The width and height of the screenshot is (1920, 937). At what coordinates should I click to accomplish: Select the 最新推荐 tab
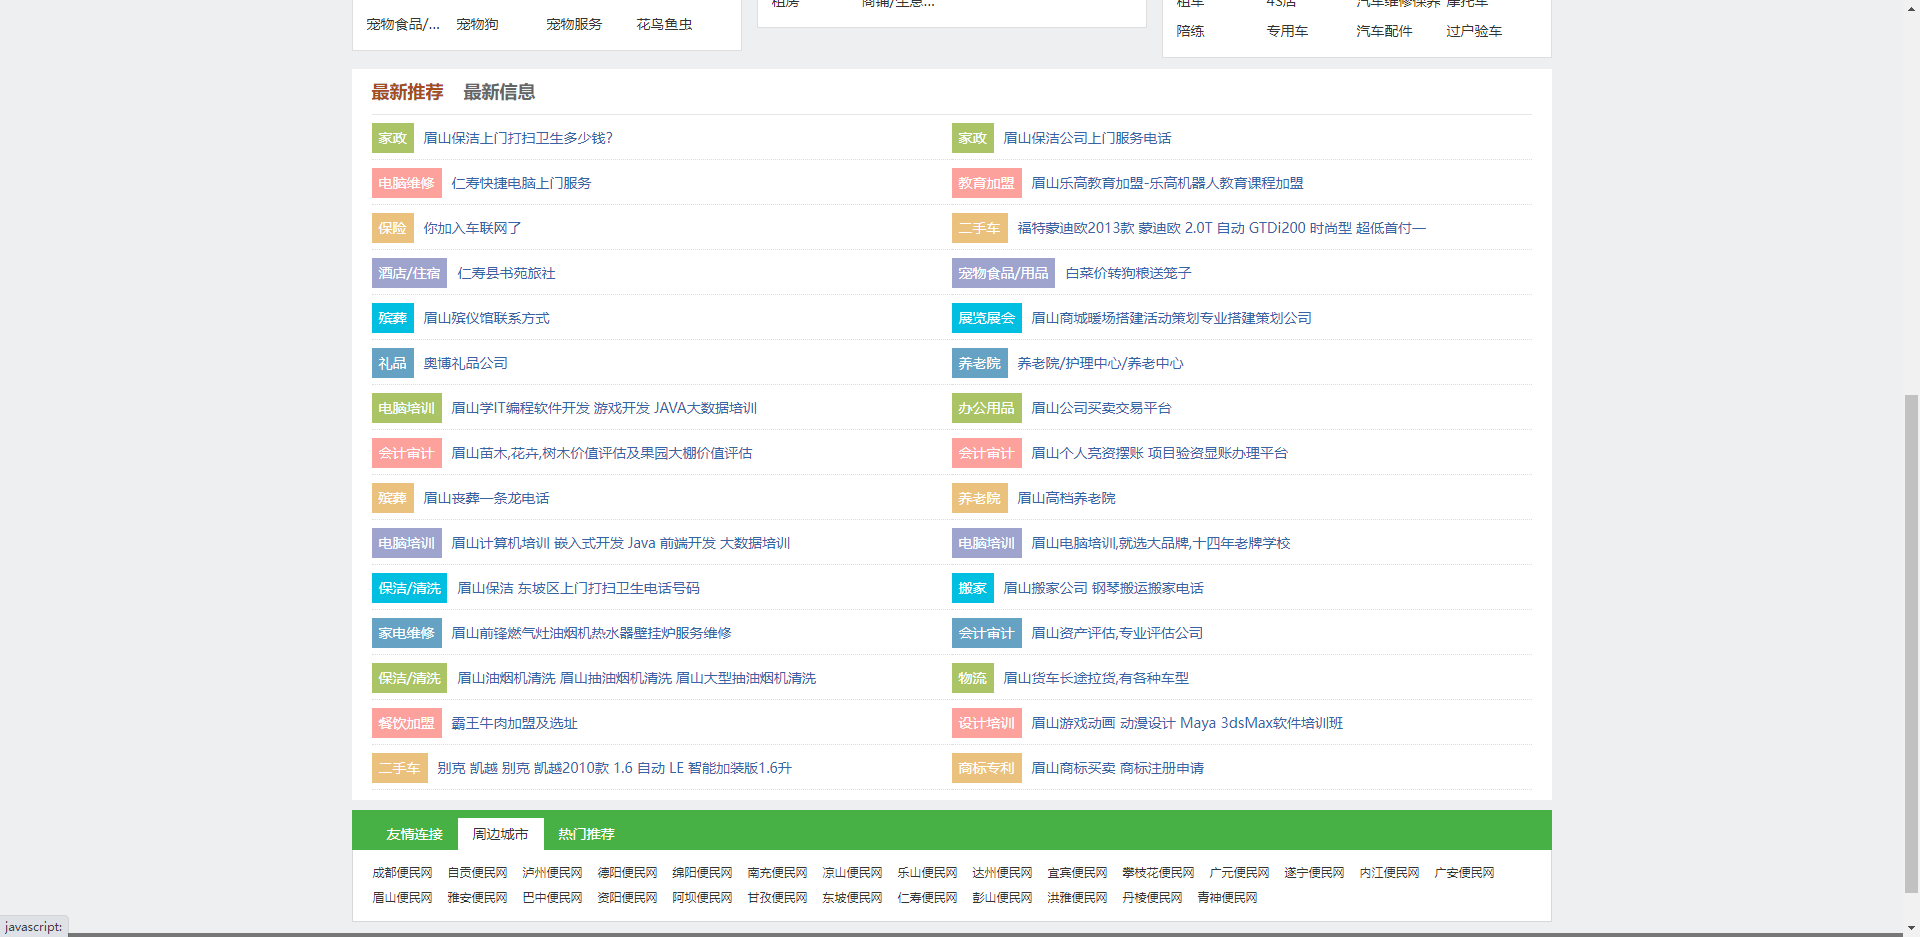pos(407,92)
